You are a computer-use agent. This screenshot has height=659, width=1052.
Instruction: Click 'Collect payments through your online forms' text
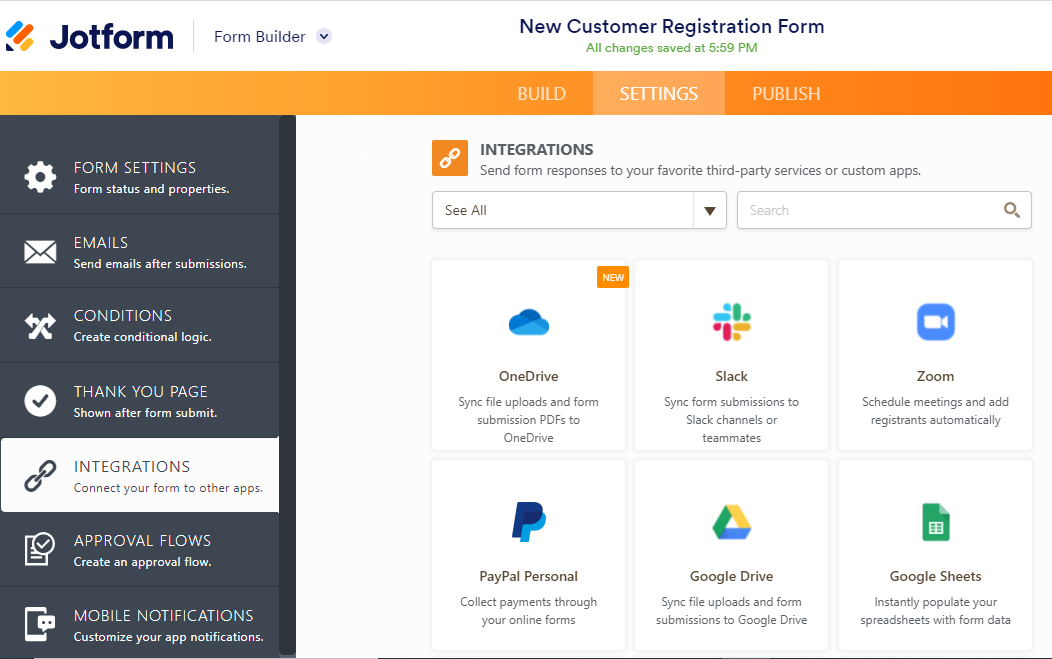pyautogui.click(x=529, y=611)
